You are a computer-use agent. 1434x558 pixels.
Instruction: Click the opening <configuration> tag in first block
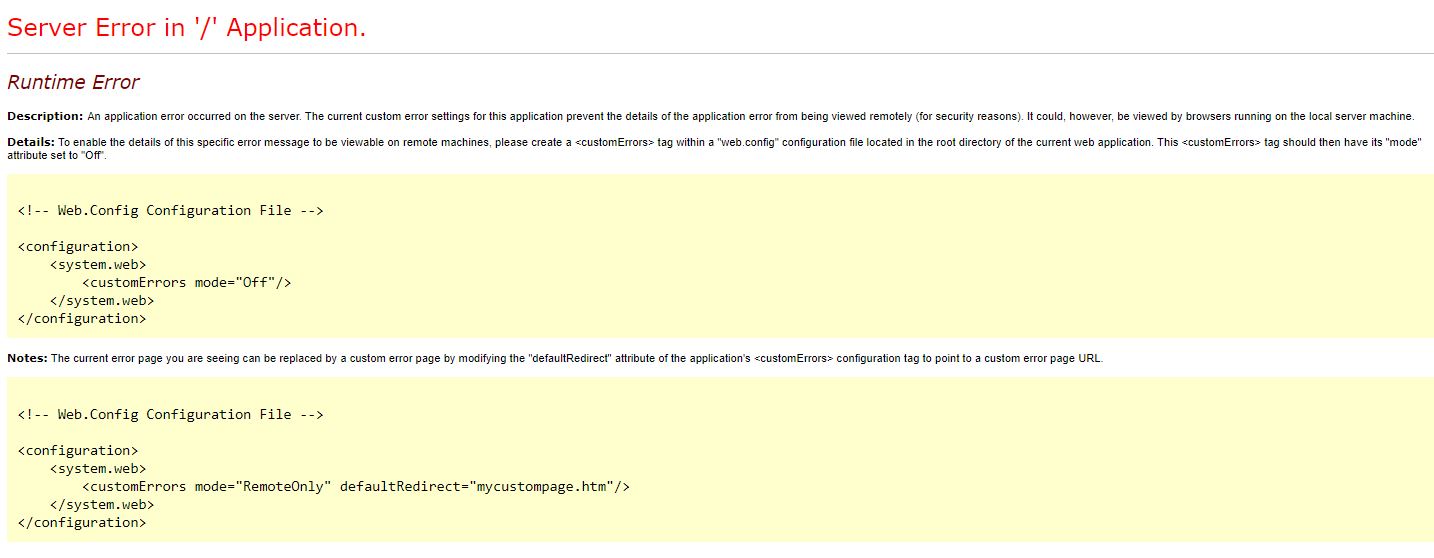78,246
